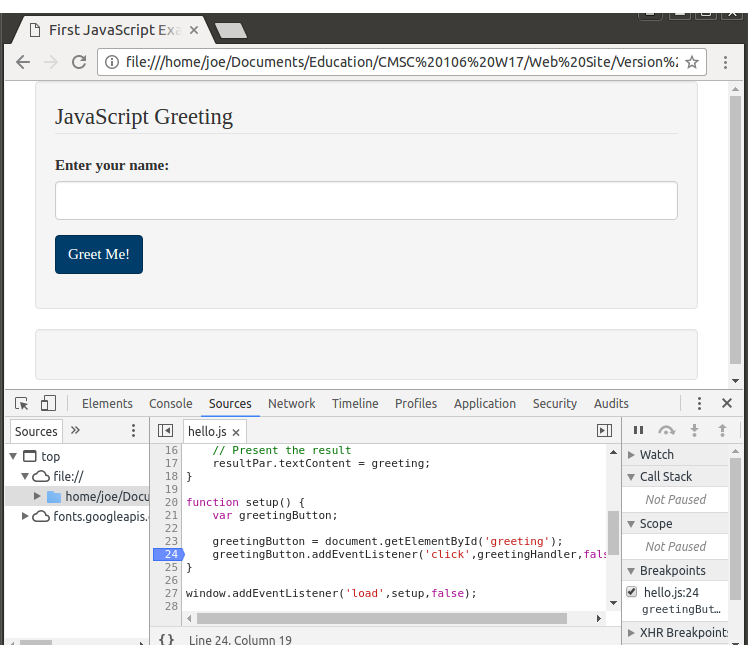
Task: Open the Audits tab
Action: coord(611,404)
